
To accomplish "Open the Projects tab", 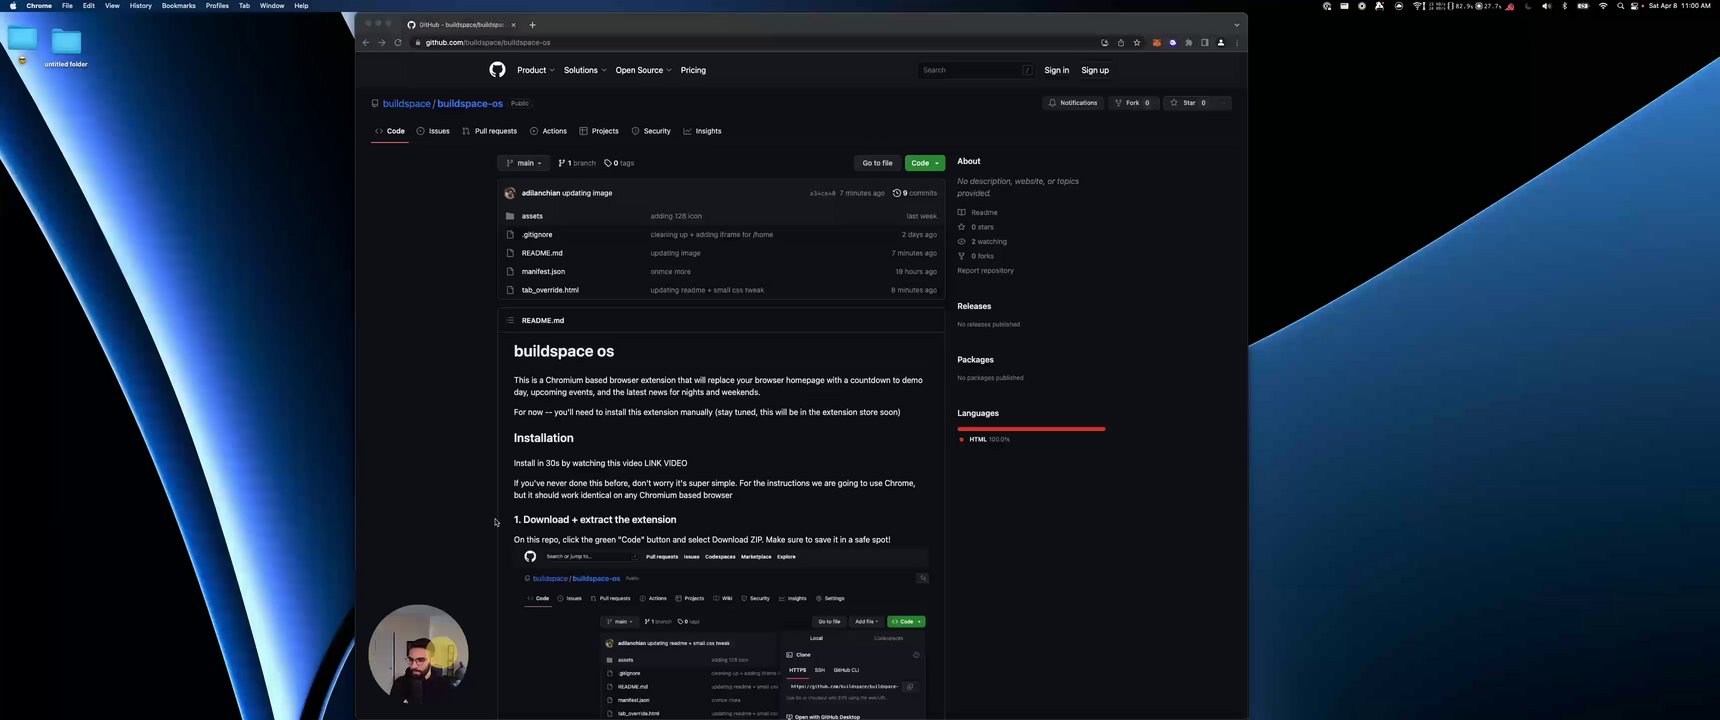I will [599, 131].
